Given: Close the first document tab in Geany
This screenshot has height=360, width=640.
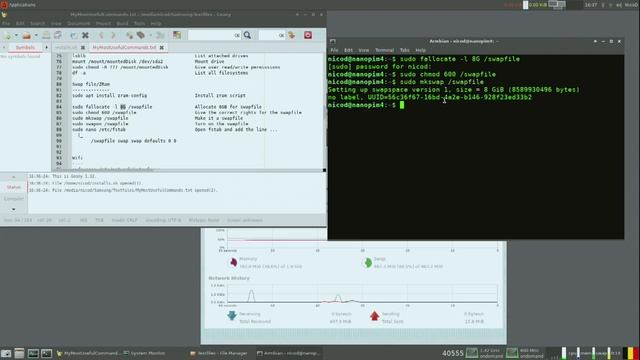Looking at the screenshot, I should pyautogui.click(x=83, y=47).
